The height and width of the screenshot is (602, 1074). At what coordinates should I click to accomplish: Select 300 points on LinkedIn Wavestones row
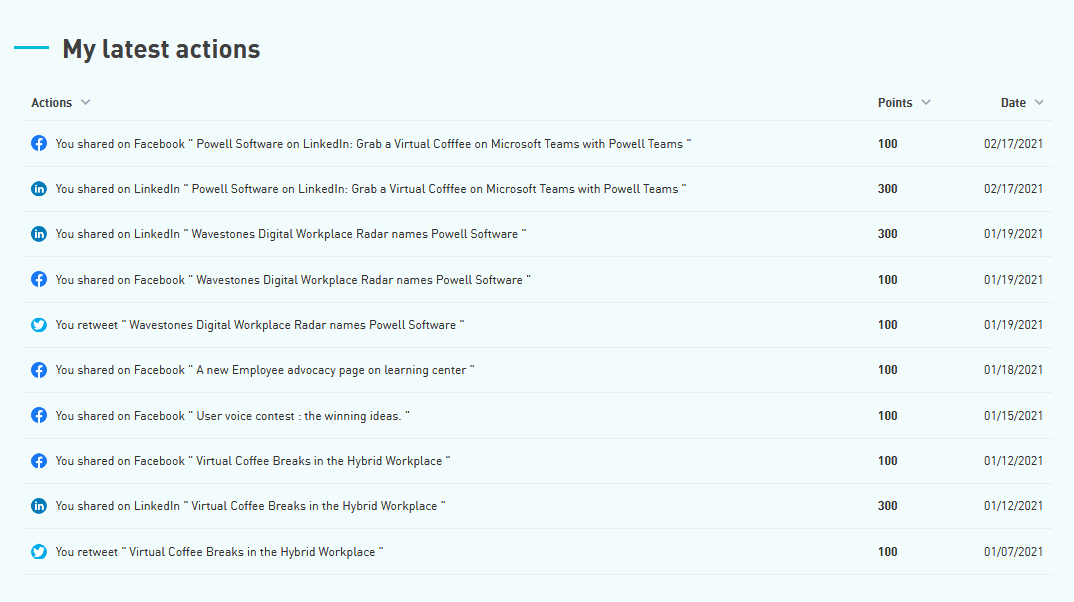[x=888, y=234]
